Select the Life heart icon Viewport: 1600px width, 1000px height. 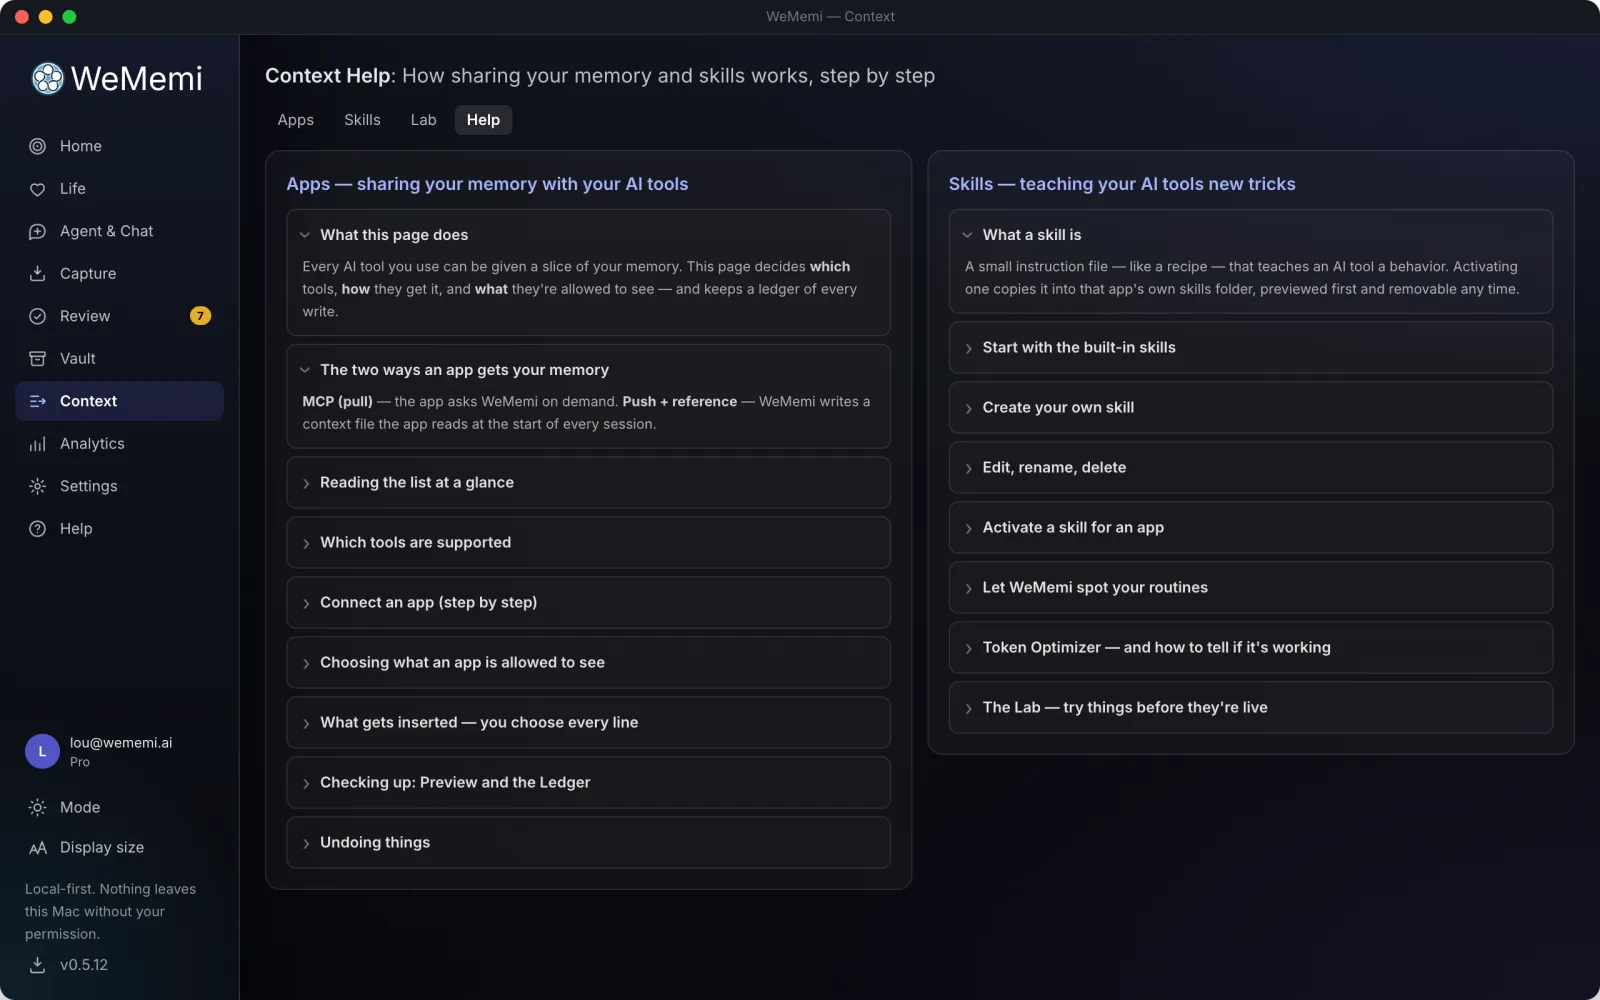point(37,189)
